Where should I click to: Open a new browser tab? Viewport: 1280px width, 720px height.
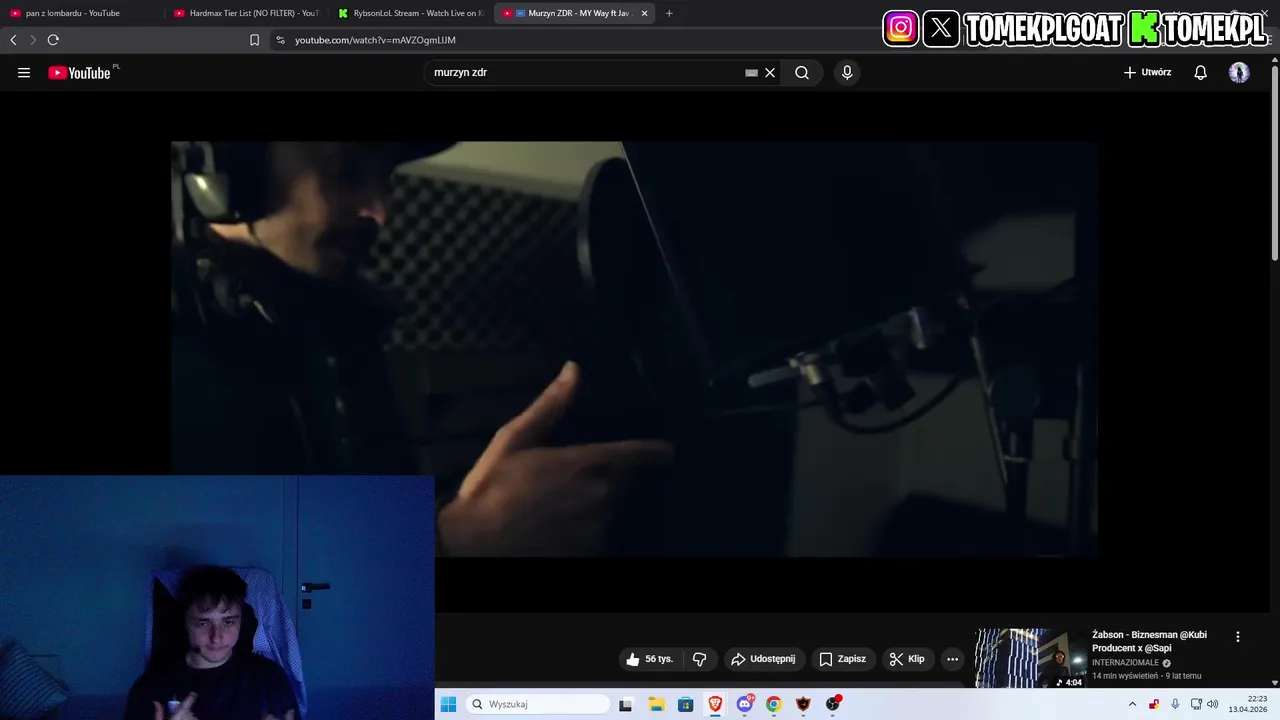pyautogui.click(x=669, y=13)
